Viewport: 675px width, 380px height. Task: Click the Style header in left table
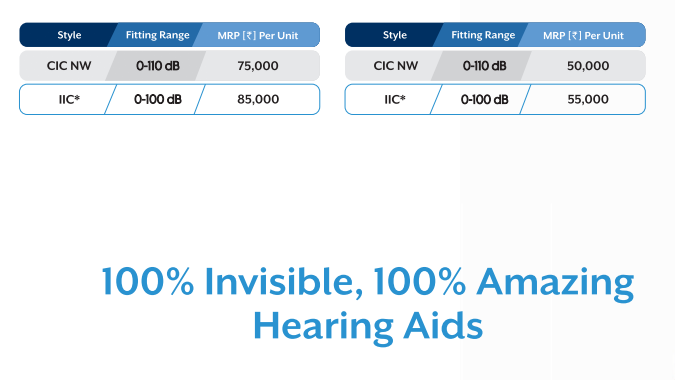tap(69, 35)
